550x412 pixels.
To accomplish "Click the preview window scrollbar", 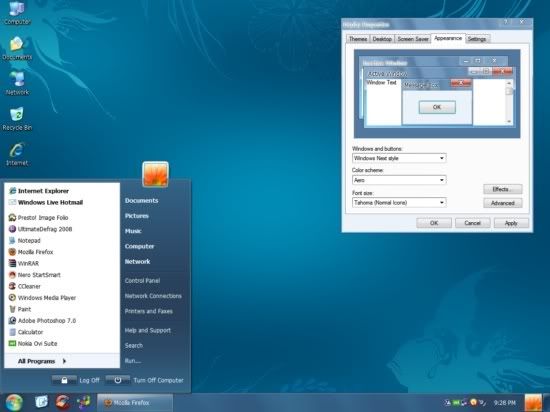I will tap(509, 102).
